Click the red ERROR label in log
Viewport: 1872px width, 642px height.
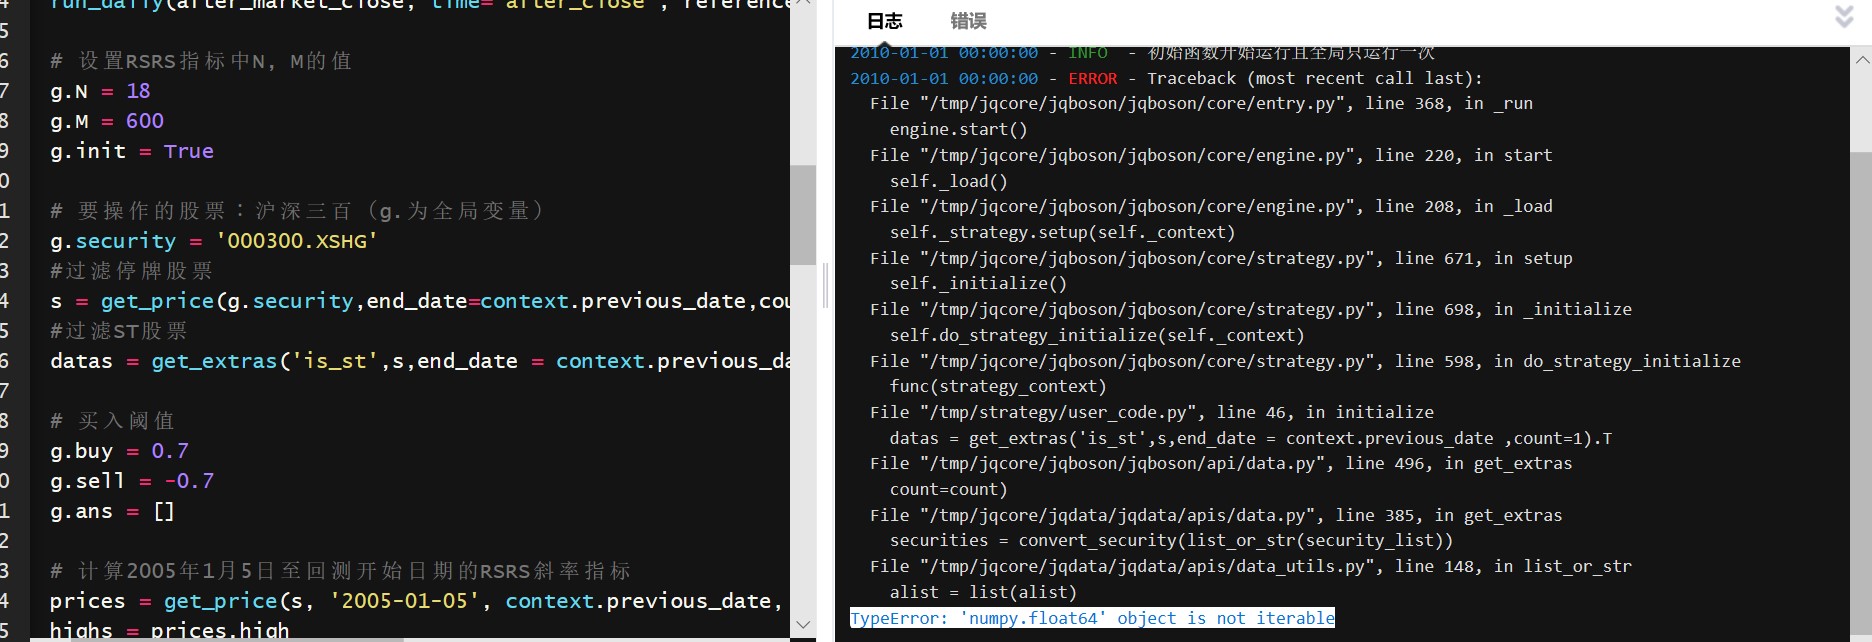pos(1092,78)
